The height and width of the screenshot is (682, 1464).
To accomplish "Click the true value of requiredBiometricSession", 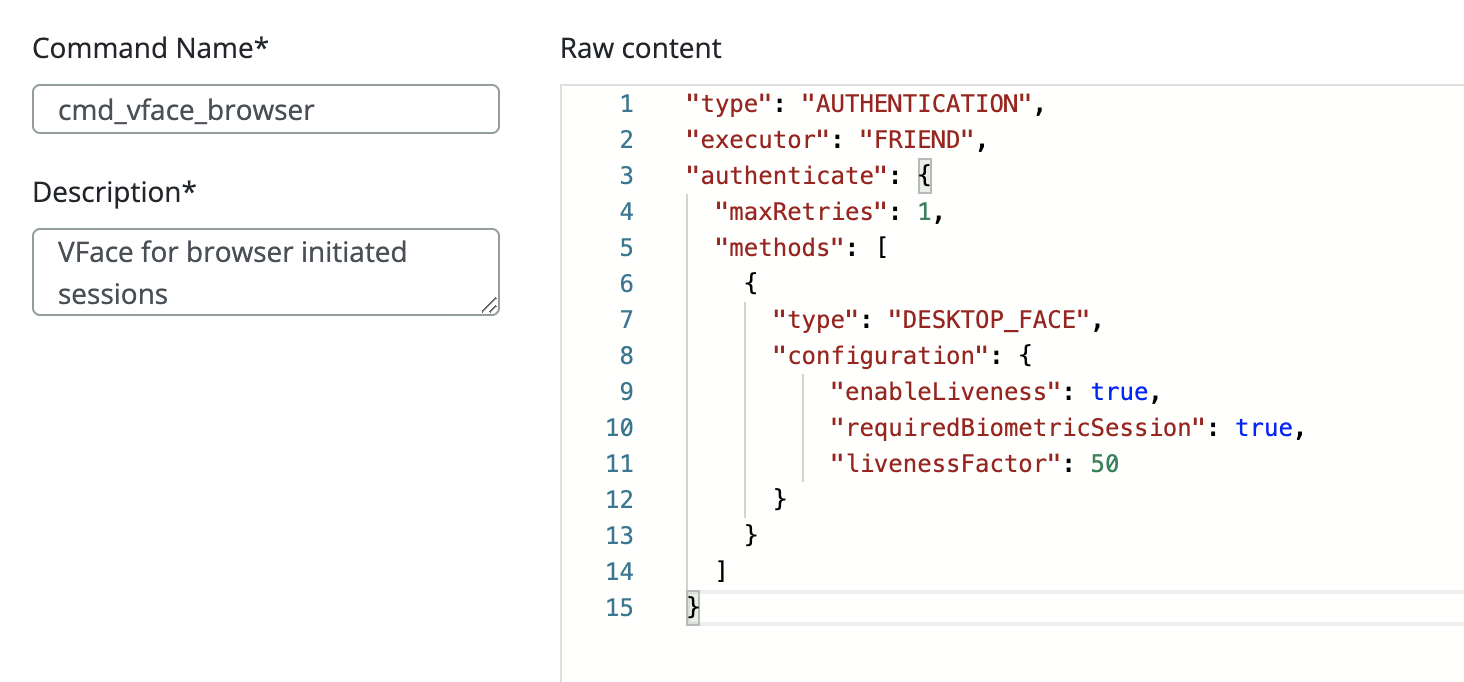I will [1264, 428].
